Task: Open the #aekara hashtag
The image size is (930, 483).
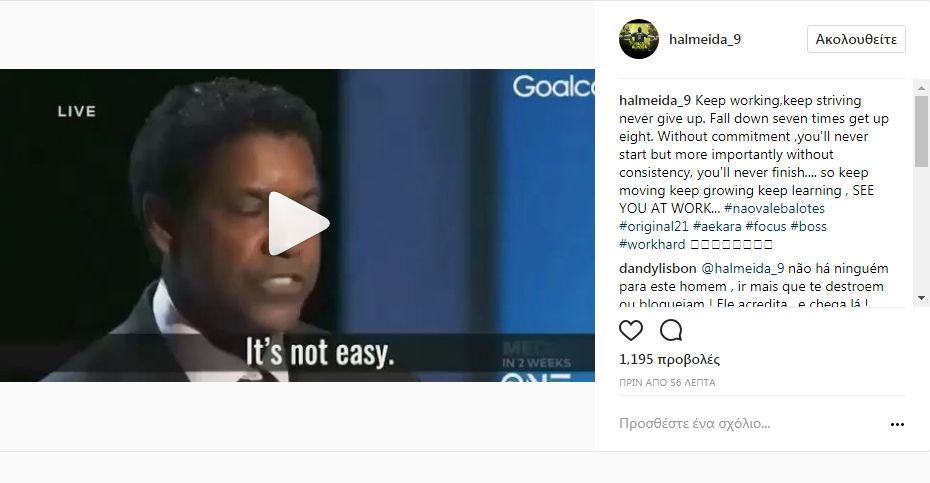Action: pyautogui.click(x=717, y=226)
